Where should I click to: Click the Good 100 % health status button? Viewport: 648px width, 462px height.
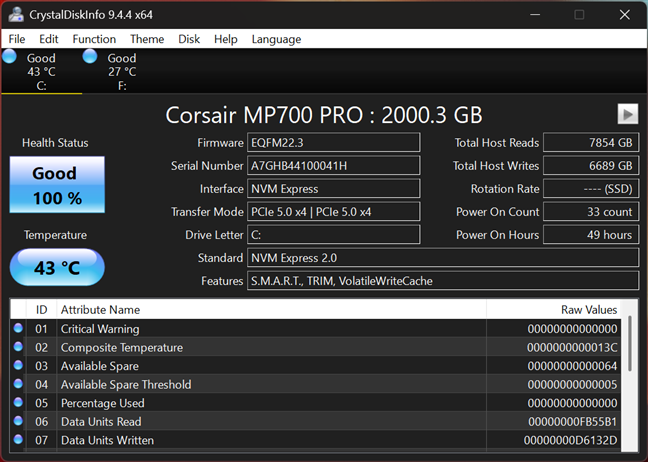click(x=57, y=185)
